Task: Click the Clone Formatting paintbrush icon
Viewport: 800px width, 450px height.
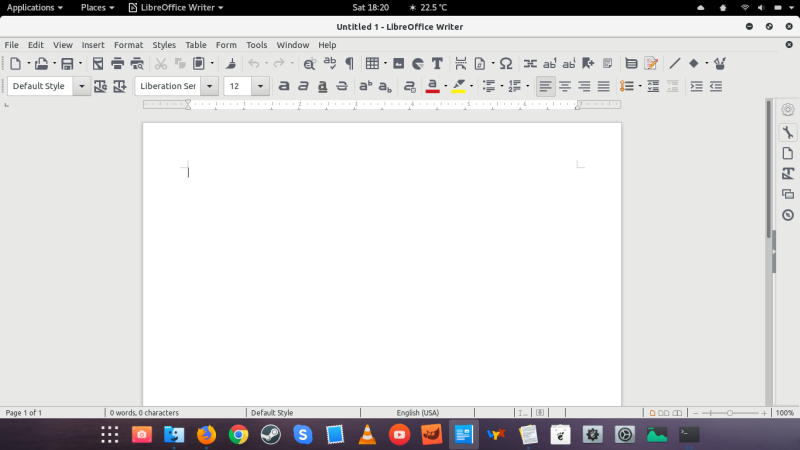Action: tap(230, 63)
